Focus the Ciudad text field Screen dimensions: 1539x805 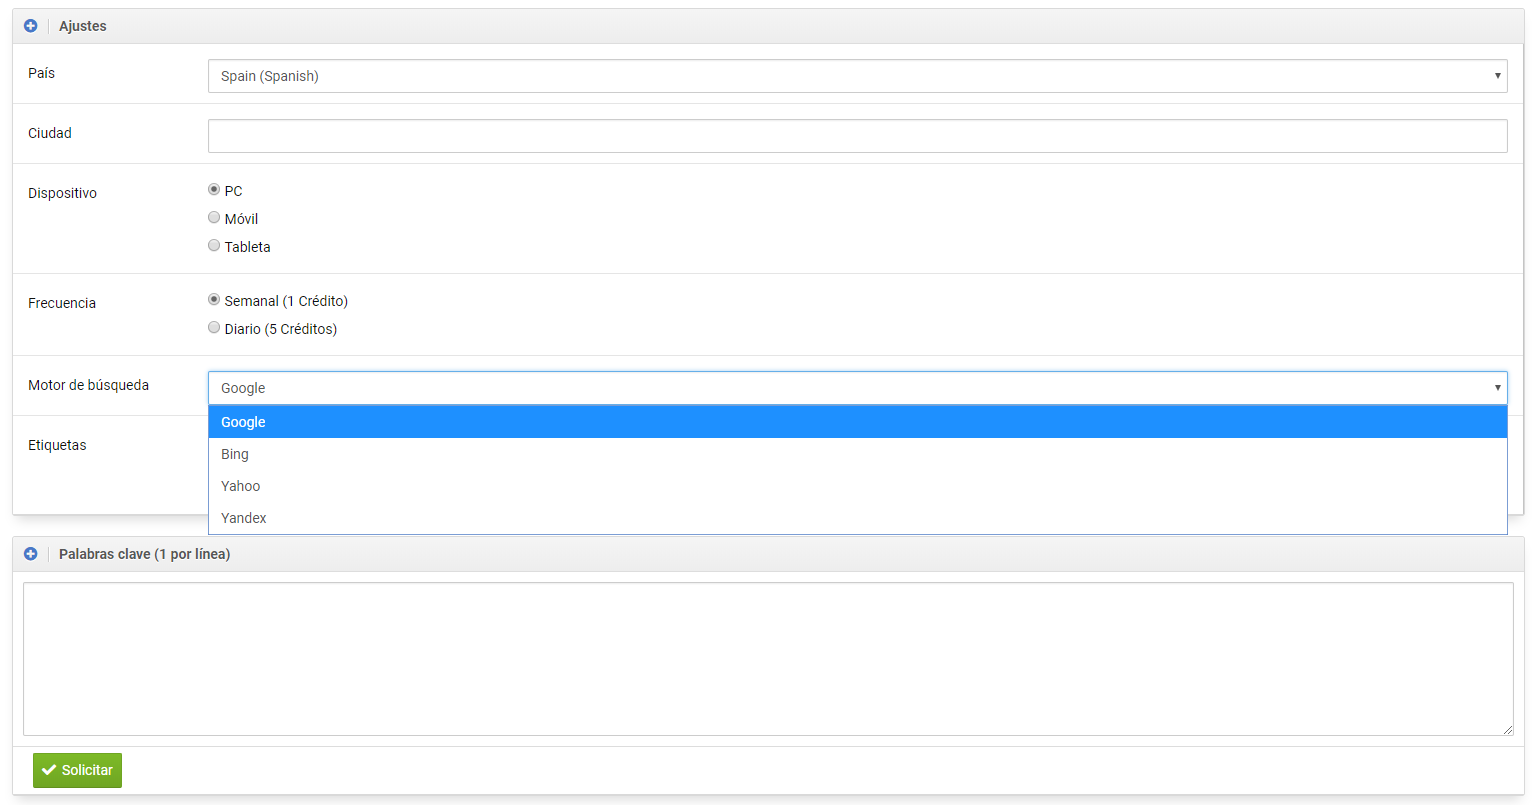[x=857, y=136]
